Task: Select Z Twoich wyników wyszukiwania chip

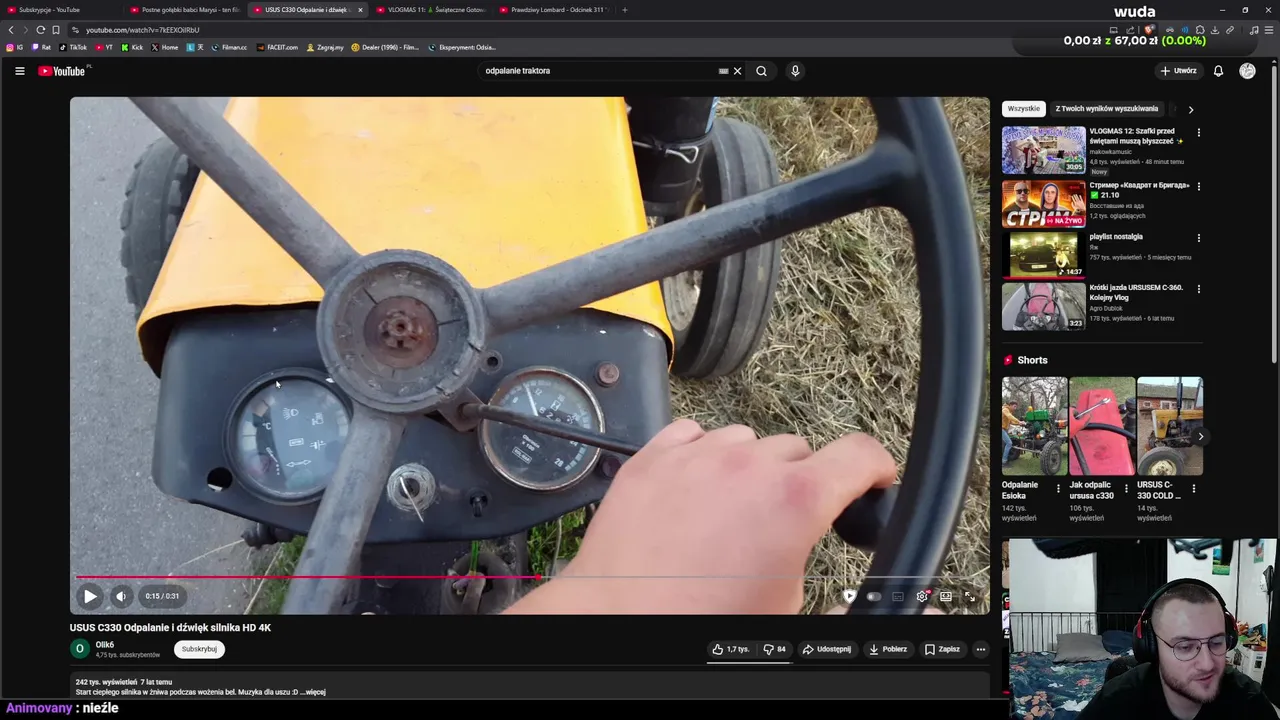Action: tap(1106, 109)
